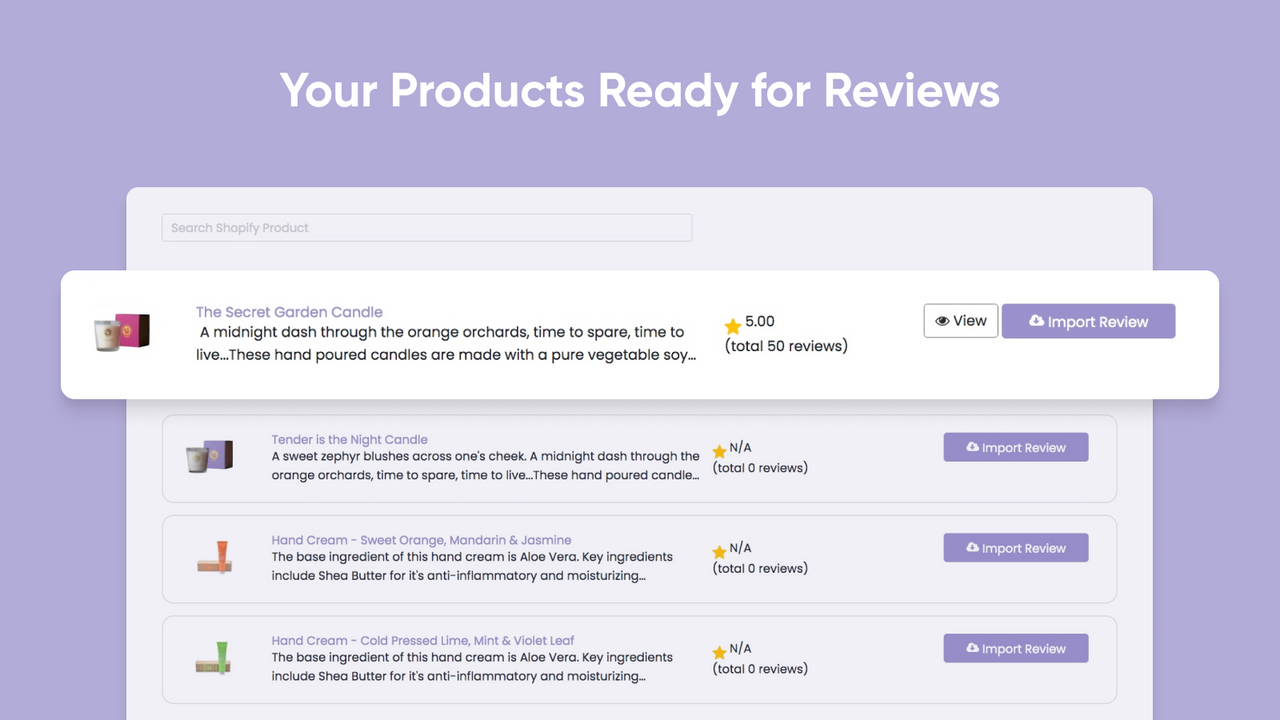Select the View button for The Secret Garden Candle
The image size is (1280, 720).
pyautogui.click(x=960, y=321)
